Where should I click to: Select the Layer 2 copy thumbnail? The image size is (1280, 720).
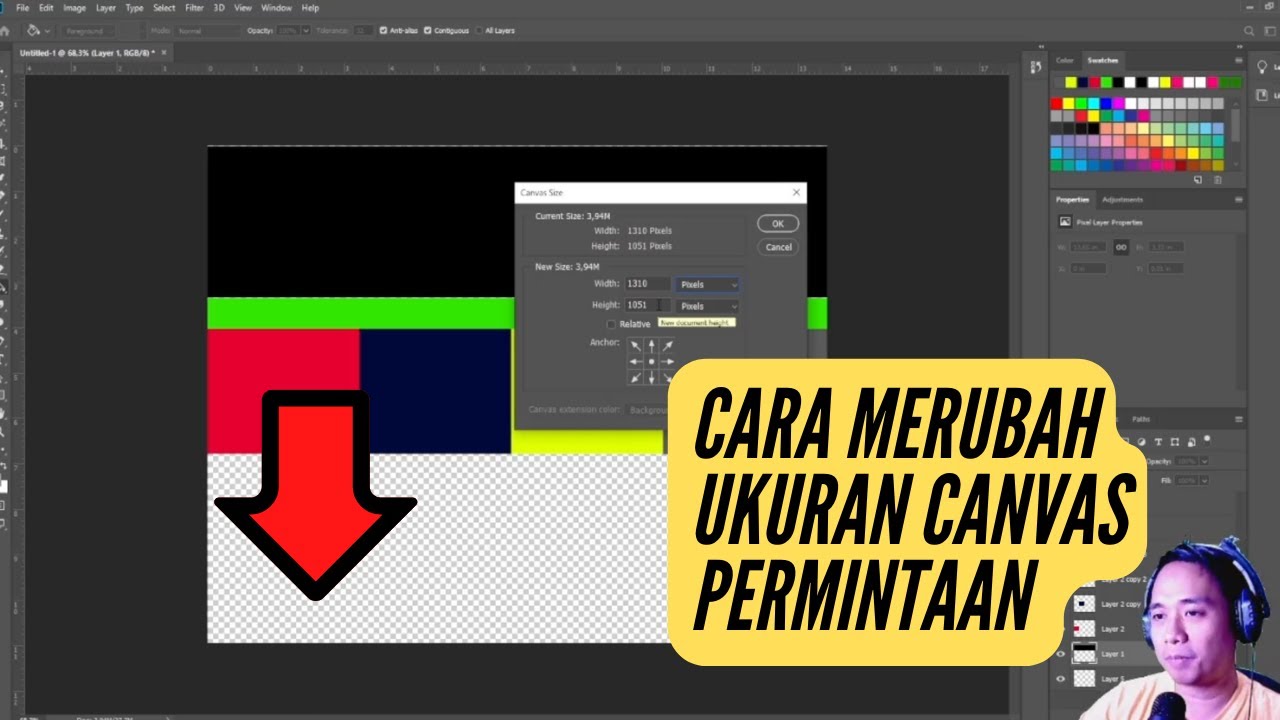(1084, 604)
